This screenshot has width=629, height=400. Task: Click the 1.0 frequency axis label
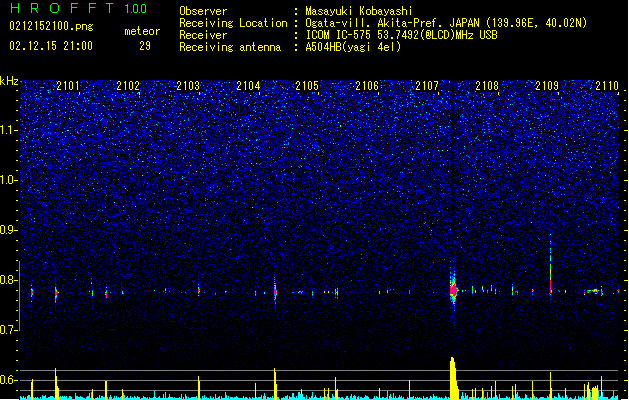point(8,180)
